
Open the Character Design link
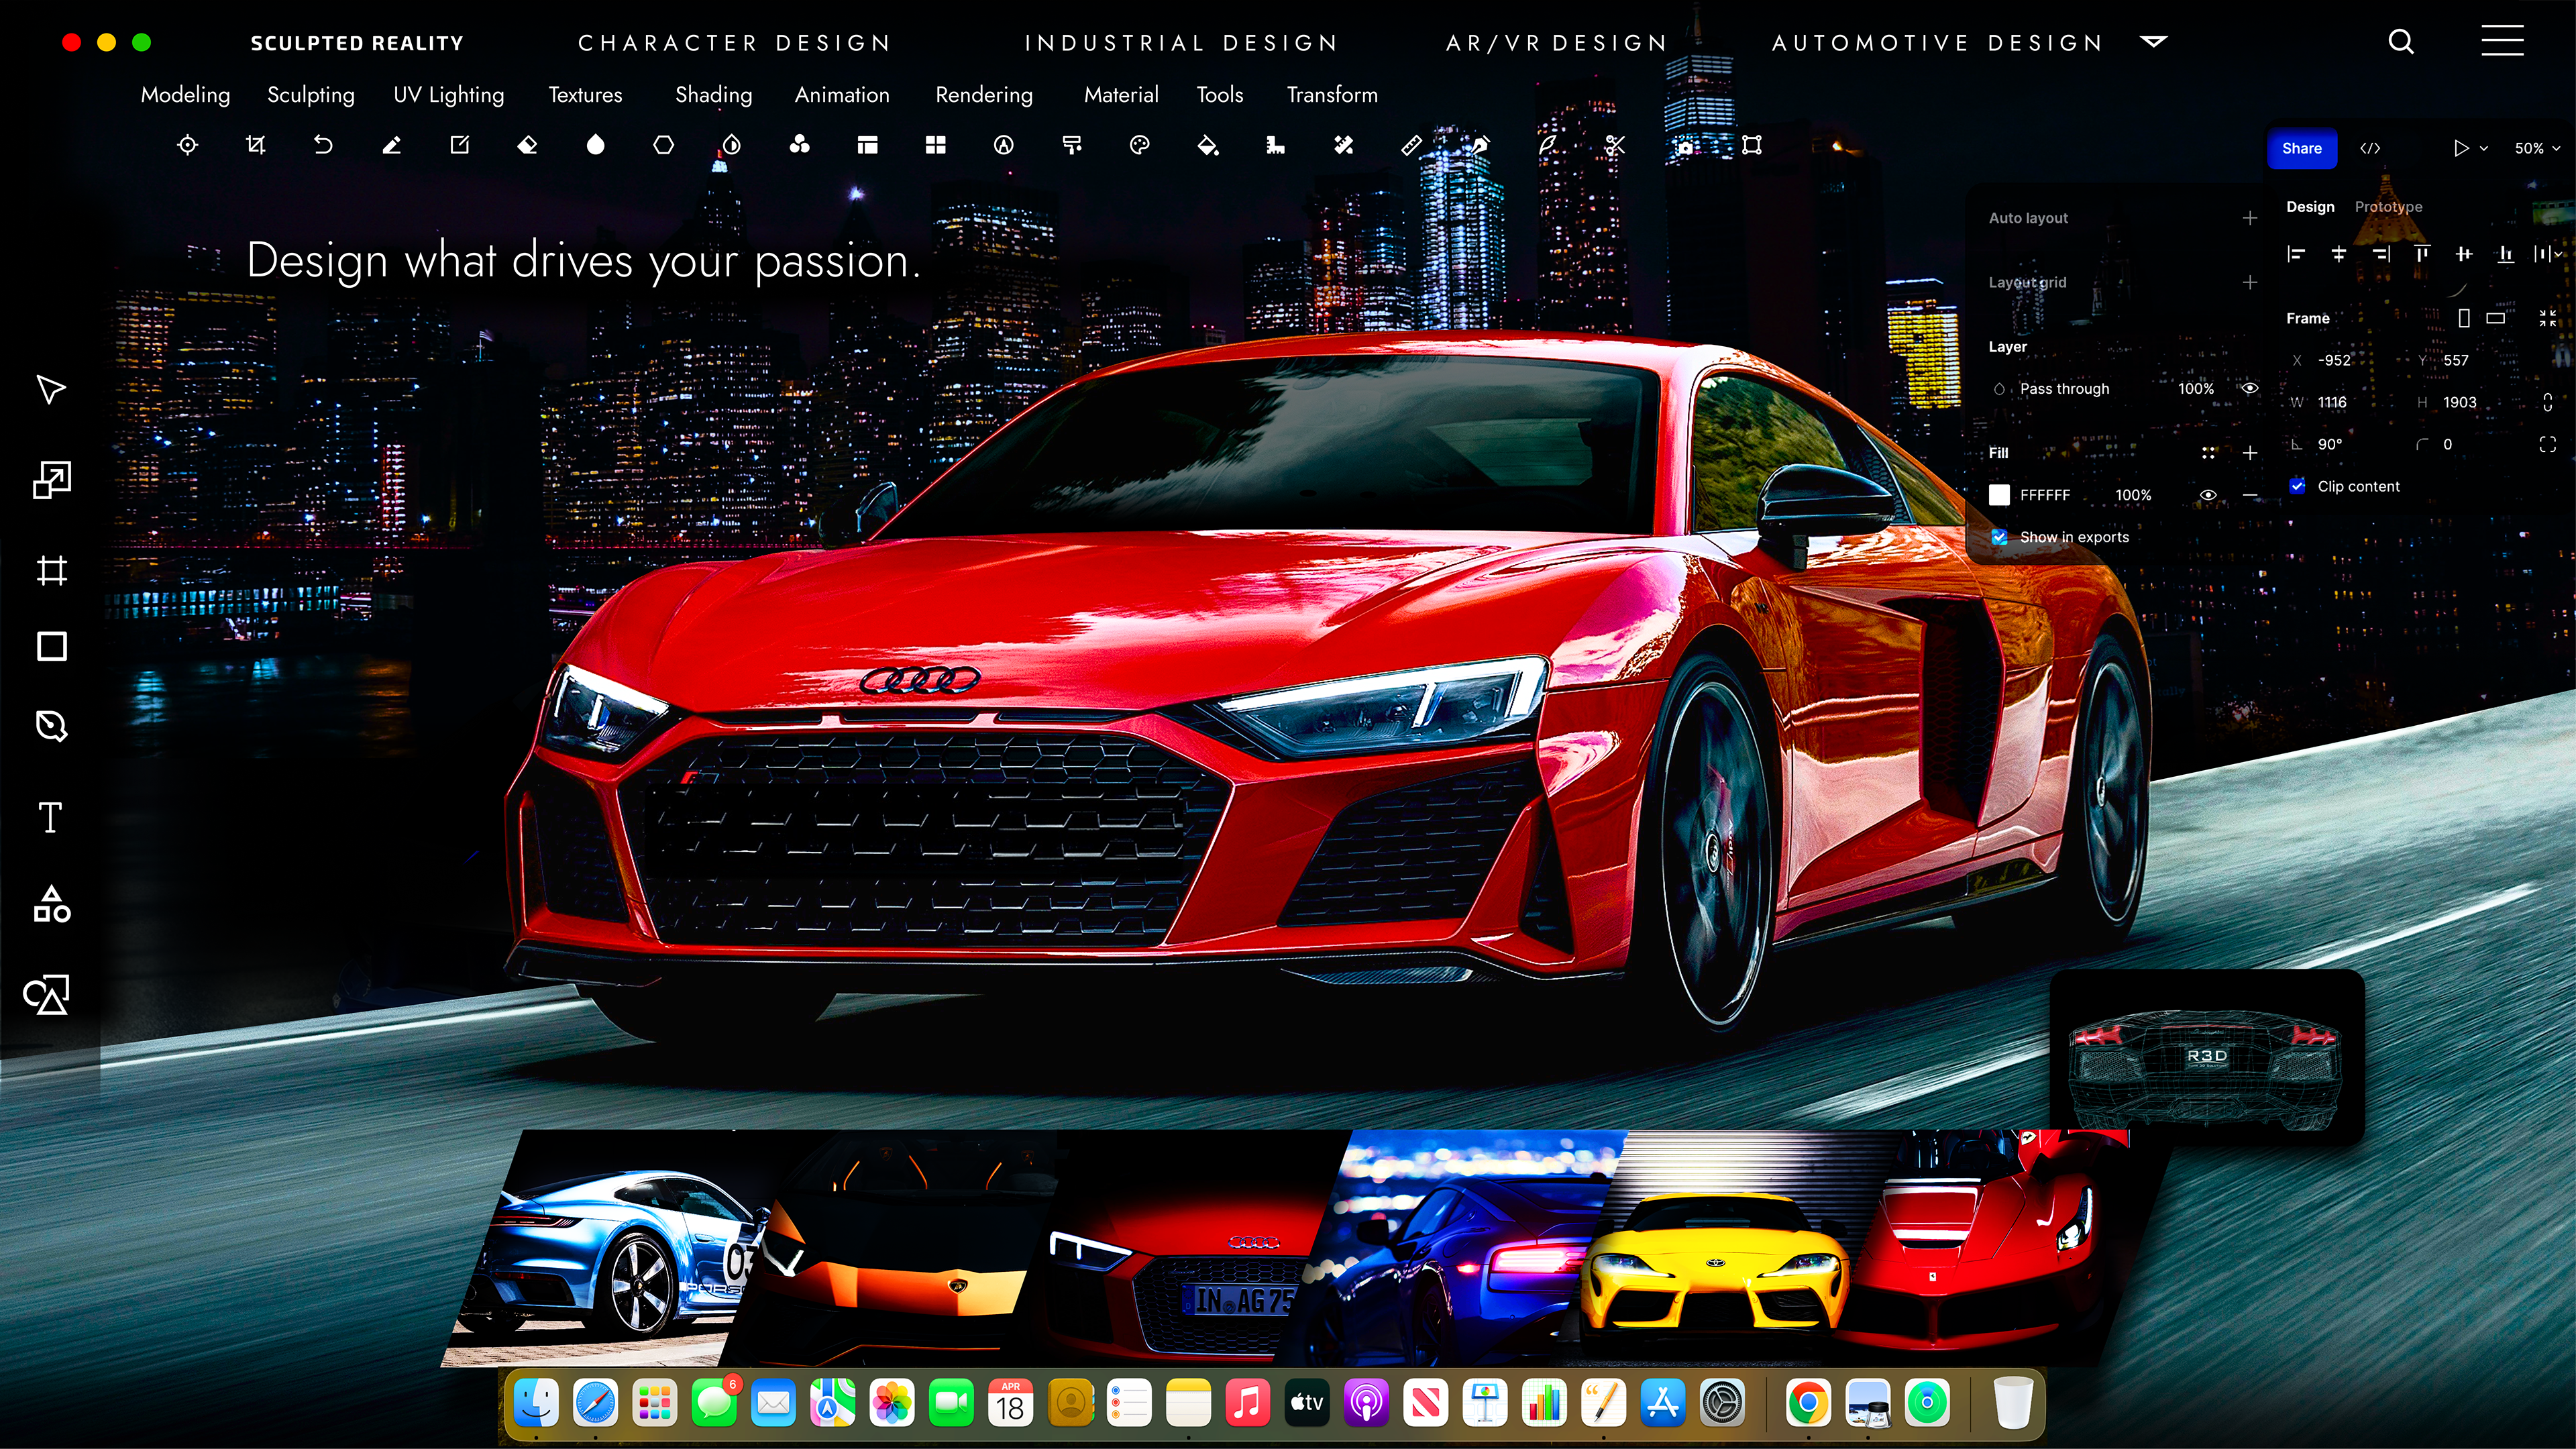pos(734,43)
